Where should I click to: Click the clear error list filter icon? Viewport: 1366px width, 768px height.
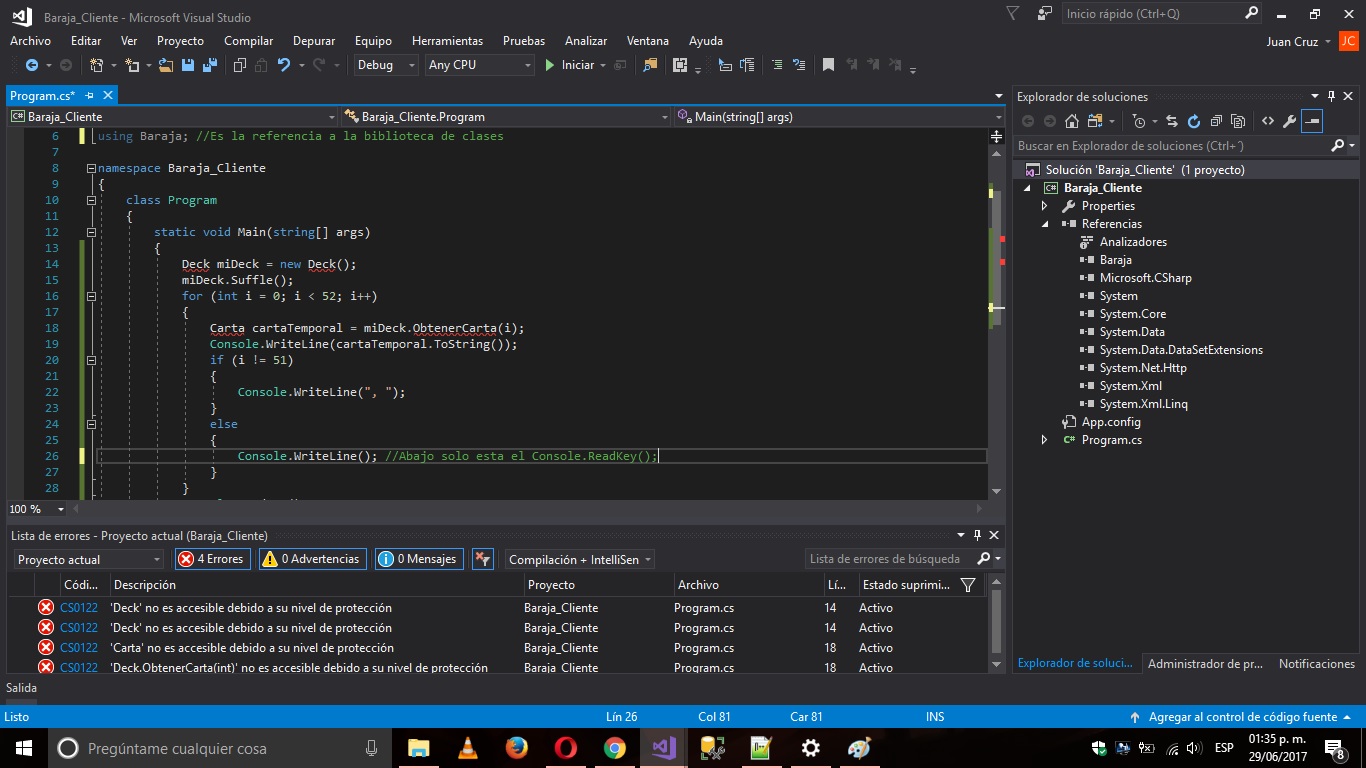tap(483, 559)
